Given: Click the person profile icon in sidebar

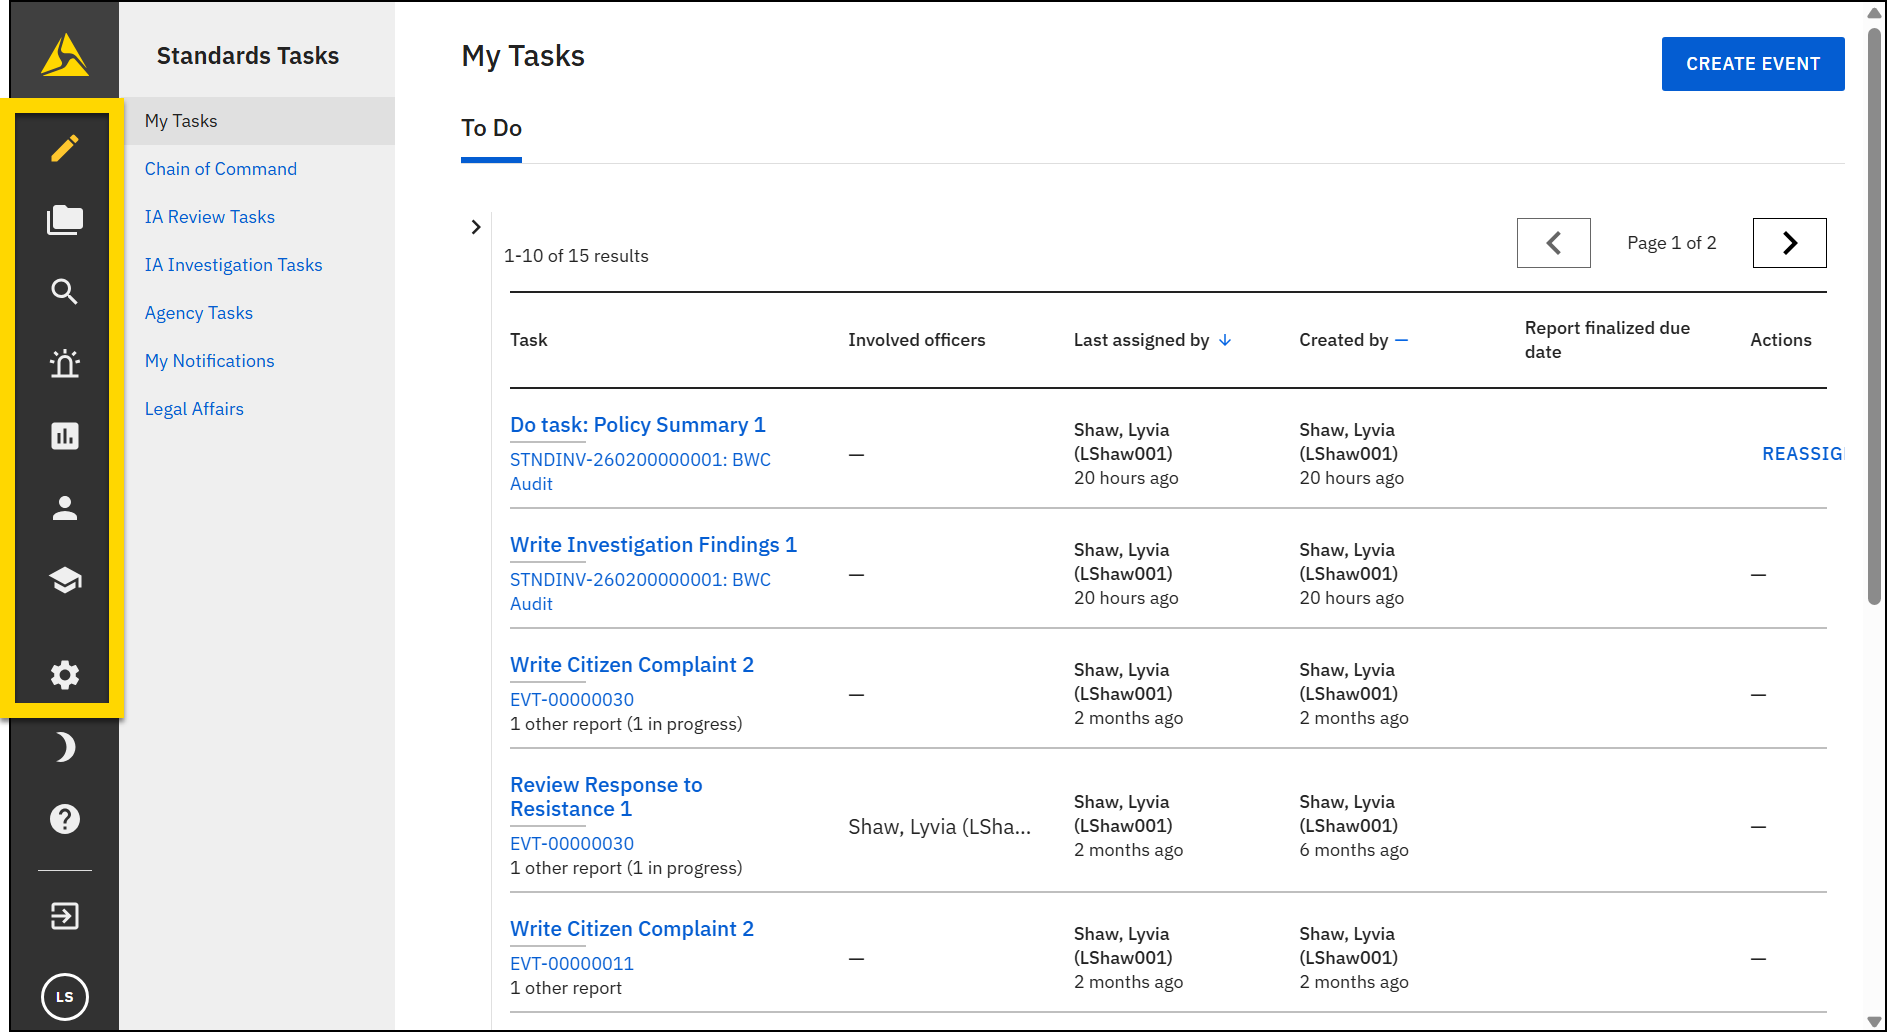Looking at the screenshot, I should tap(65, 508).
